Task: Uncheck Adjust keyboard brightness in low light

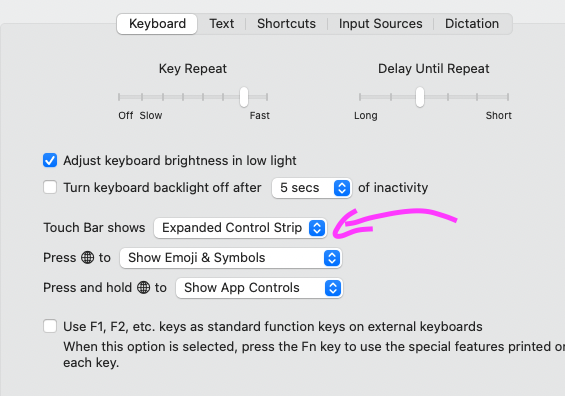Action: 50,160
